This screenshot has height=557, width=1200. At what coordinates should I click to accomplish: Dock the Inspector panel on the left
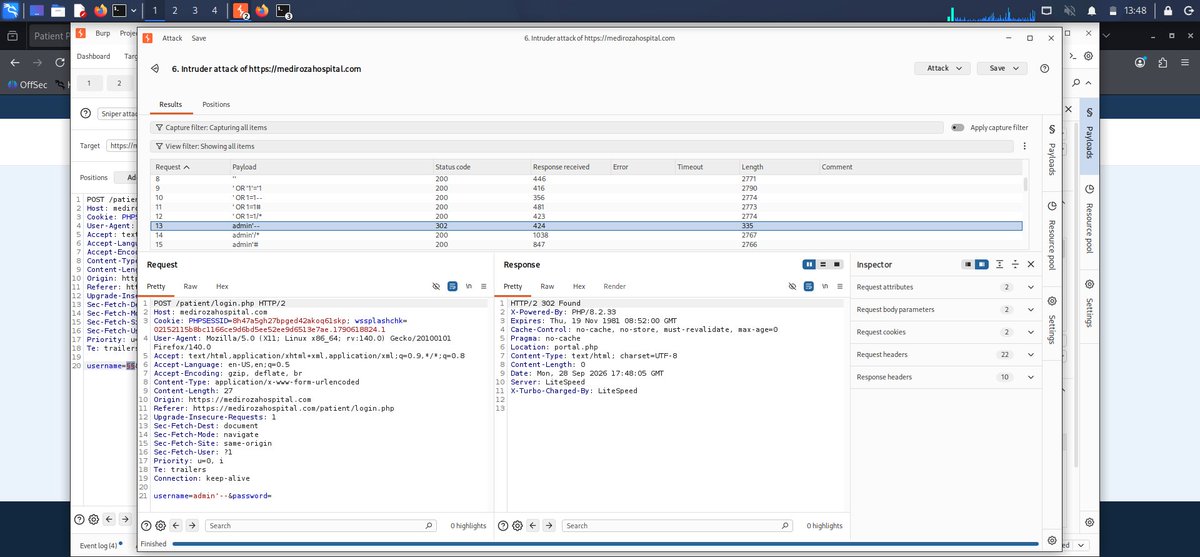point(969,264)
